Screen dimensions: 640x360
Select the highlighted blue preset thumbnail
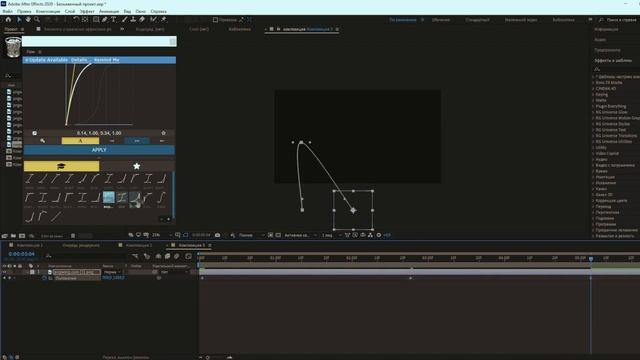pyautogui.click(x=109, y=198)
